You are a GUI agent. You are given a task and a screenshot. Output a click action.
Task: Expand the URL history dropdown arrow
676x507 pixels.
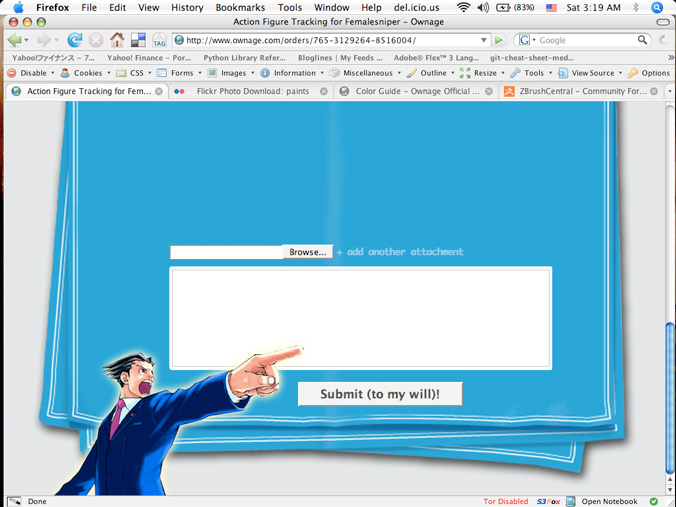pos(484,40)
